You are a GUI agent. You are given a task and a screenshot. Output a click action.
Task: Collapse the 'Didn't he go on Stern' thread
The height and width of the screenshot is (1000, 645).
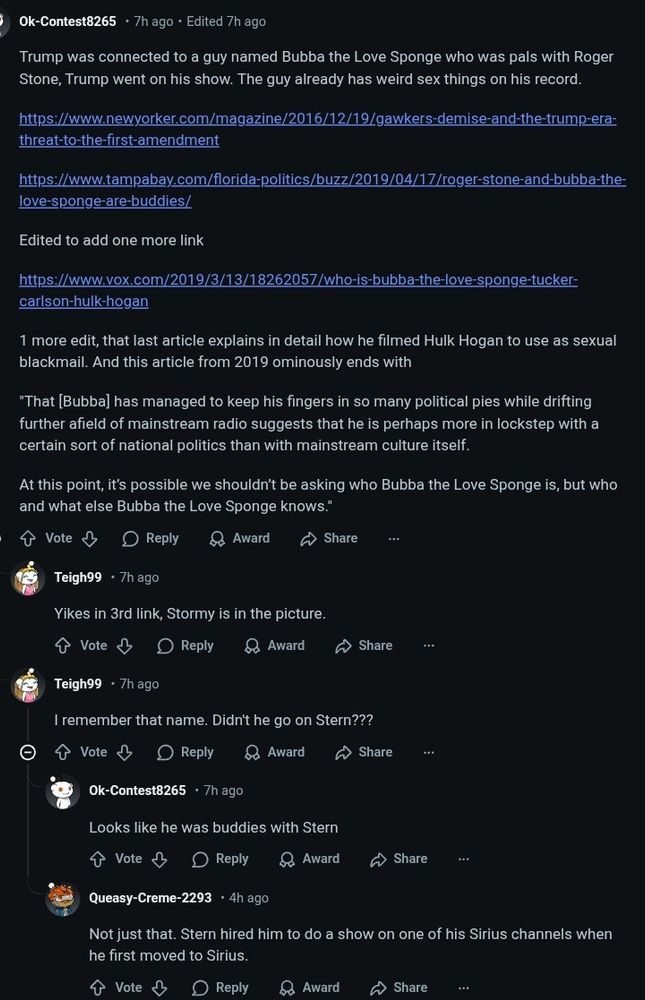[x=27, y=753]
